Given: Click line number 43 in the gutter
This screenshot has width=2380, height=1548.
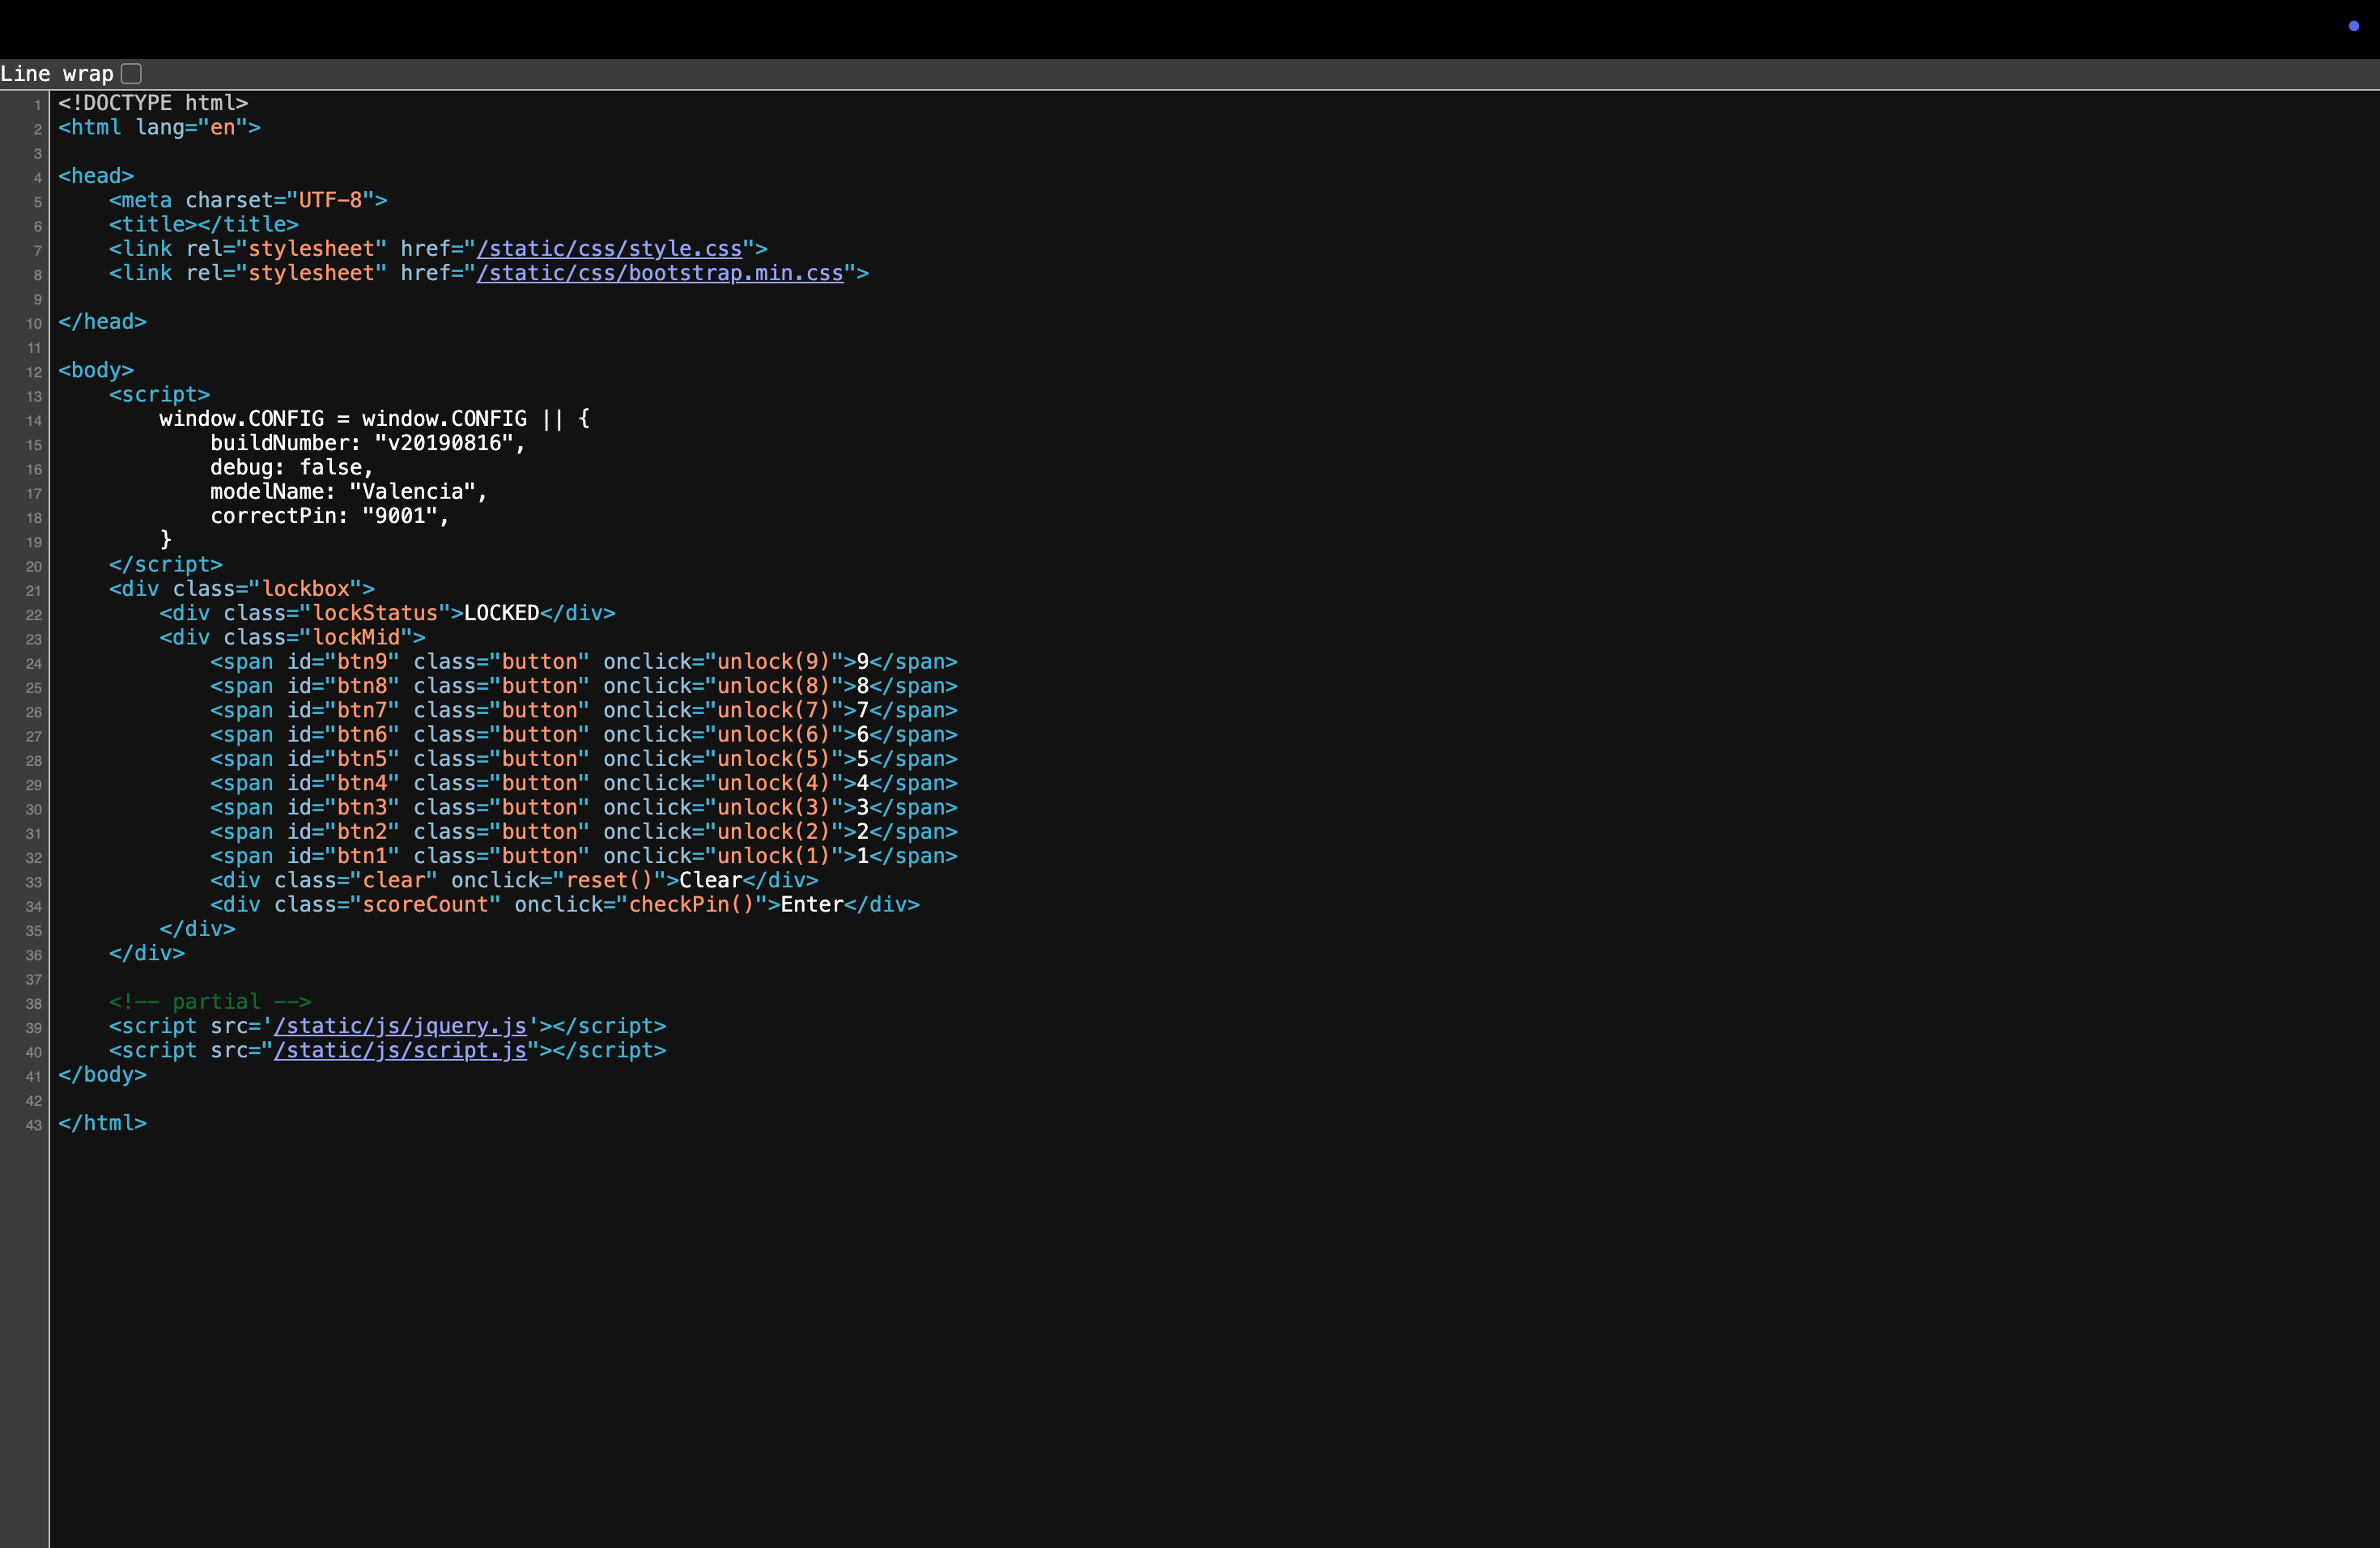Looking at the screenshot, I should [34, 1125].
